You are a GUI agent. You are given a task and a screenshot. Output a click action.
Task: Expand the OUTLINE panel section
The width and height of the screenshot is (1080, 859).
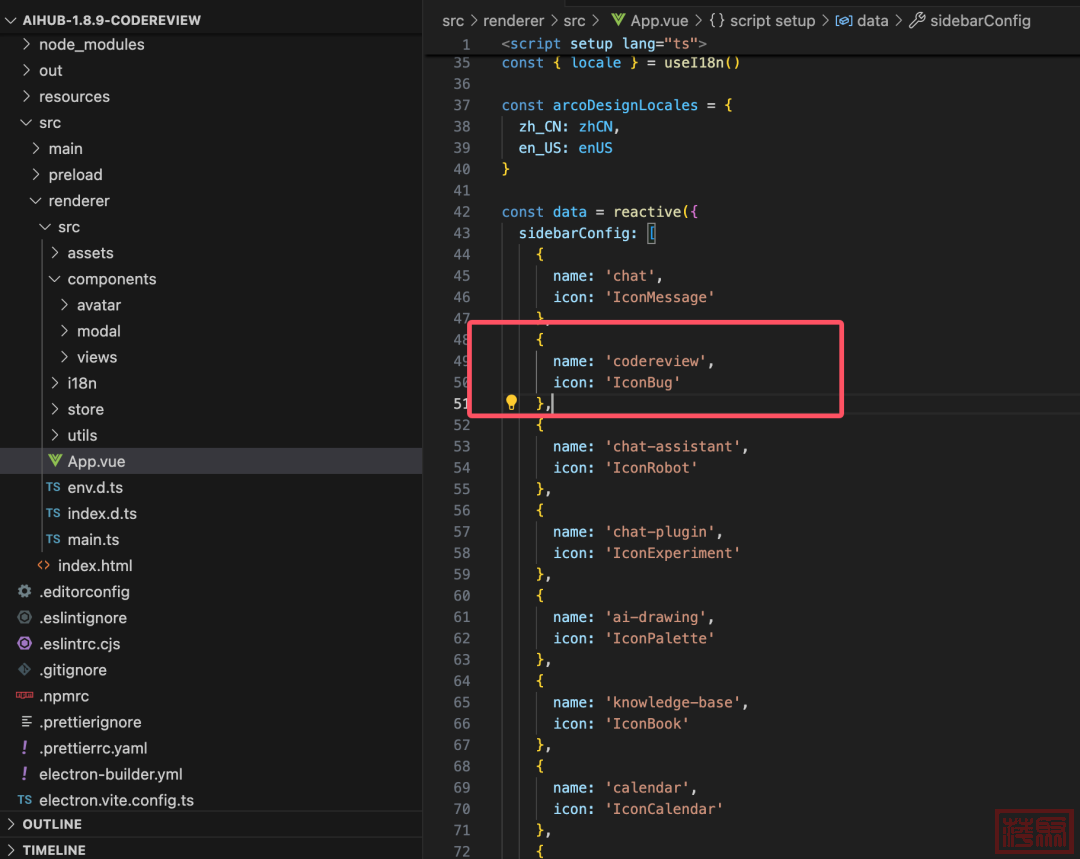(52, 824)
